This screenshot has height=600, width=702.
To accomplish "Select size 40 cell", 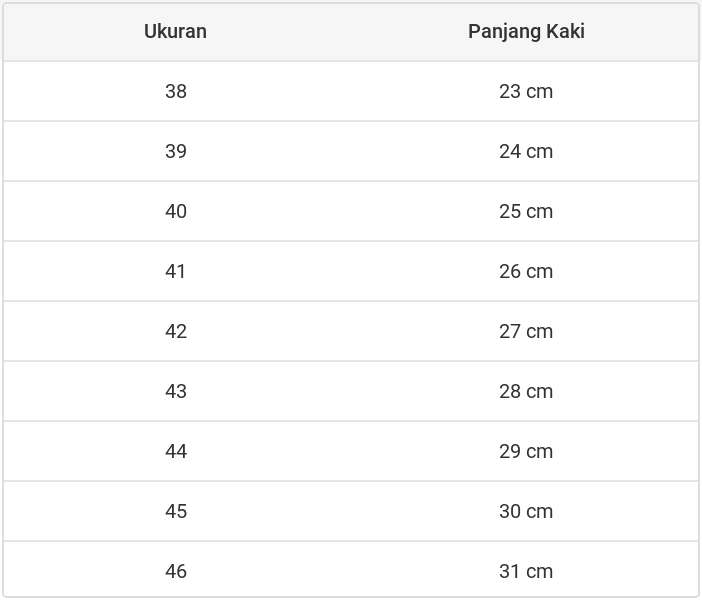I will (176, 211).
